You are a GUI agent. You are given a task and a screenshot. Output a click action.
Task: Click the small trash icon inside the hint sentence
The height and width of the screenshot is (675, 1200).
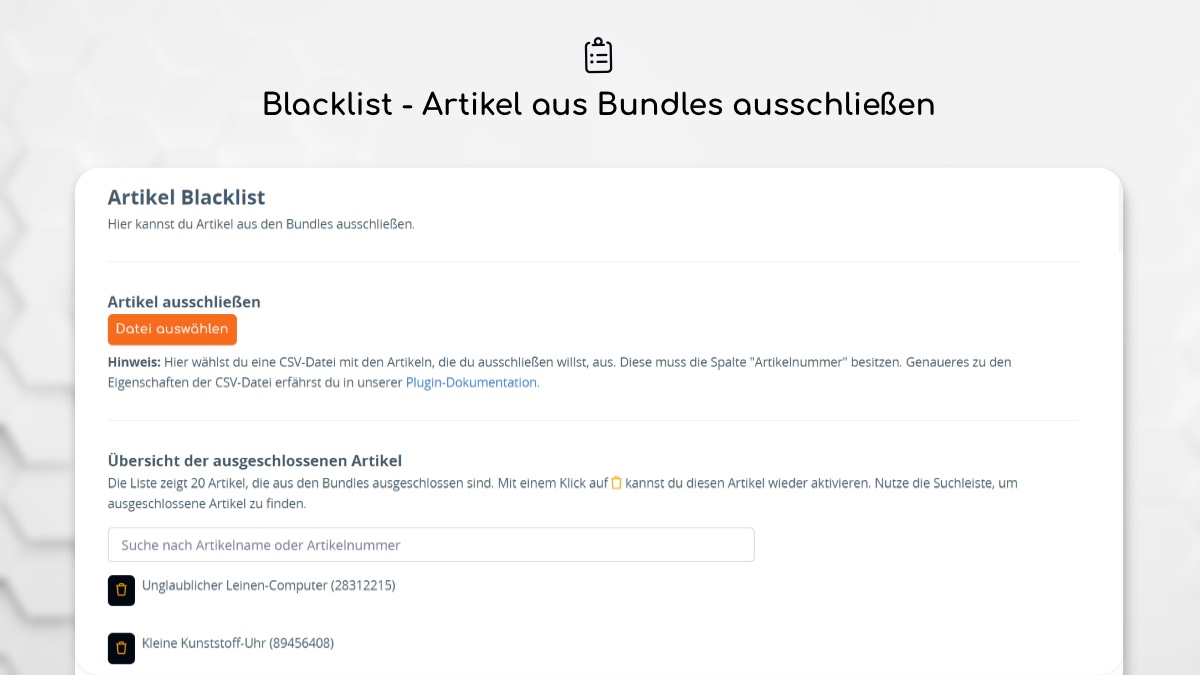(x=615, y=483)
